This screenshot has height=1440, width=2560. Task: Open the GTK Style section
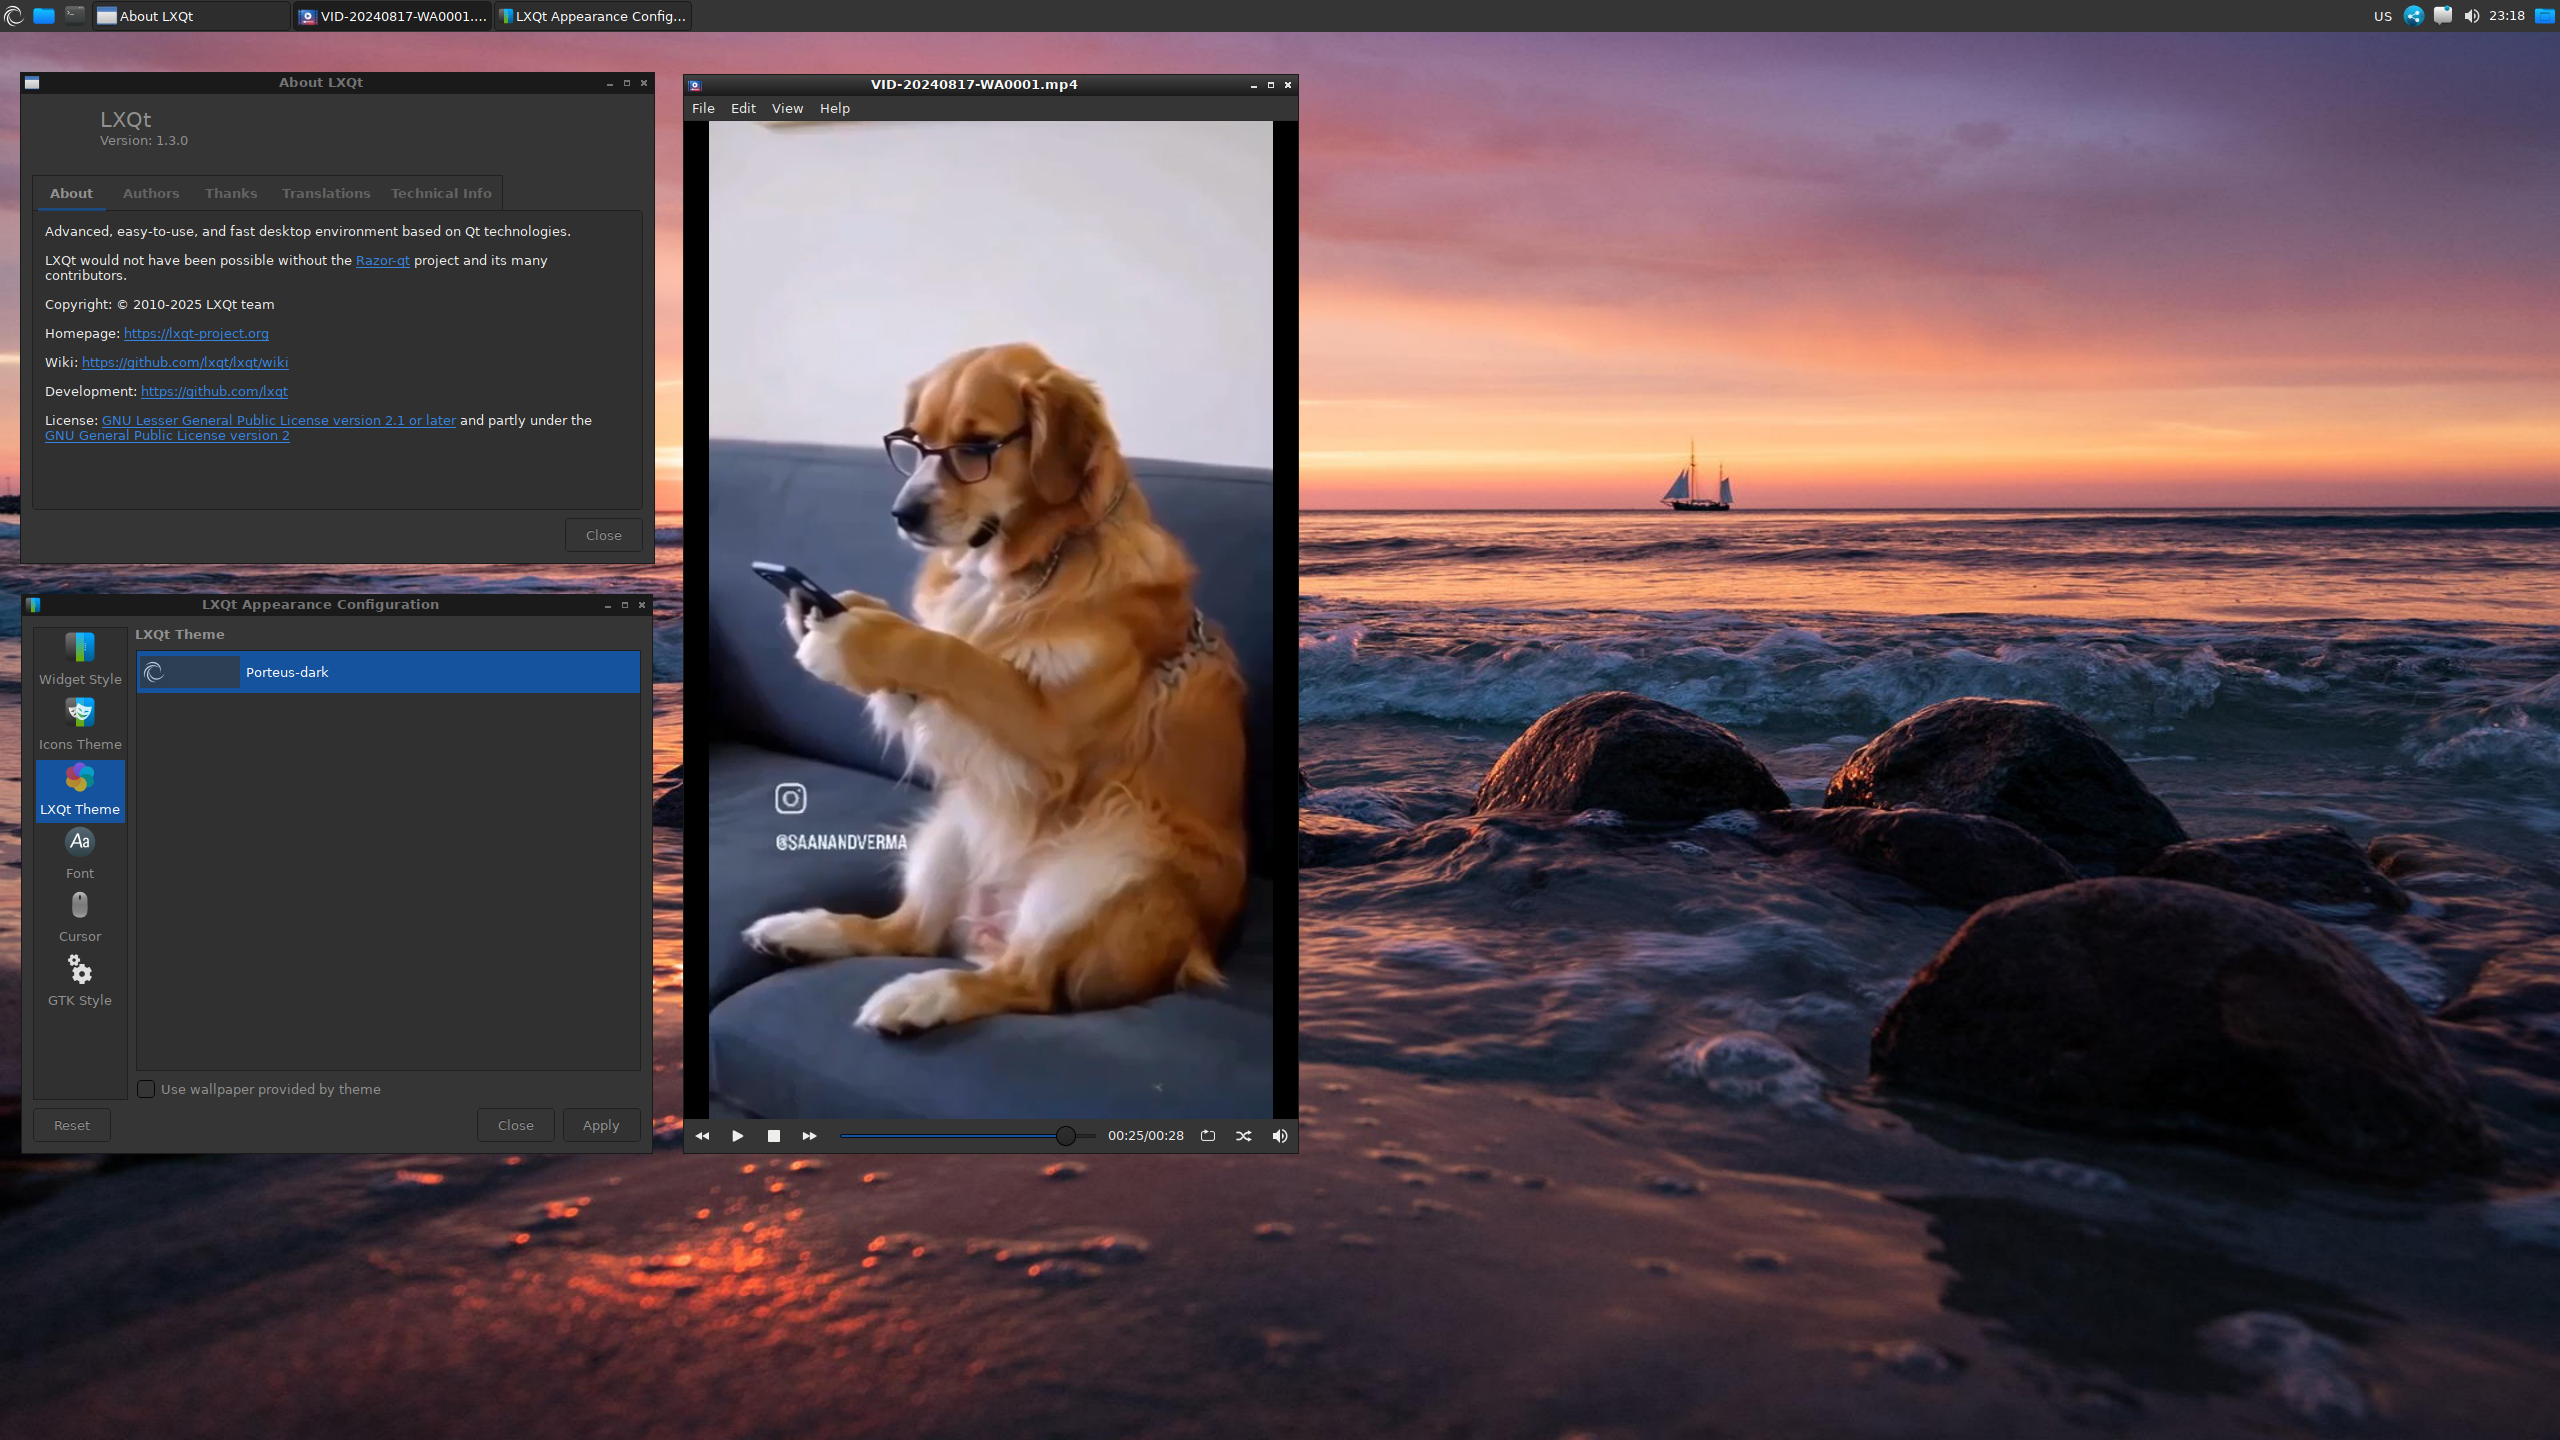[x=80, y=980]
